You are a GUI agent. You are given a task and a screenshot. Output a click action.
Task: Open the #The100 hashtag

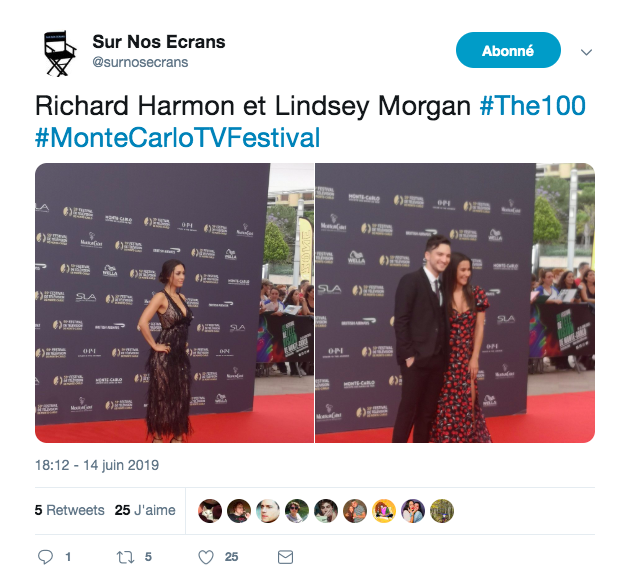pyautogui.click(x=533, y=106)
